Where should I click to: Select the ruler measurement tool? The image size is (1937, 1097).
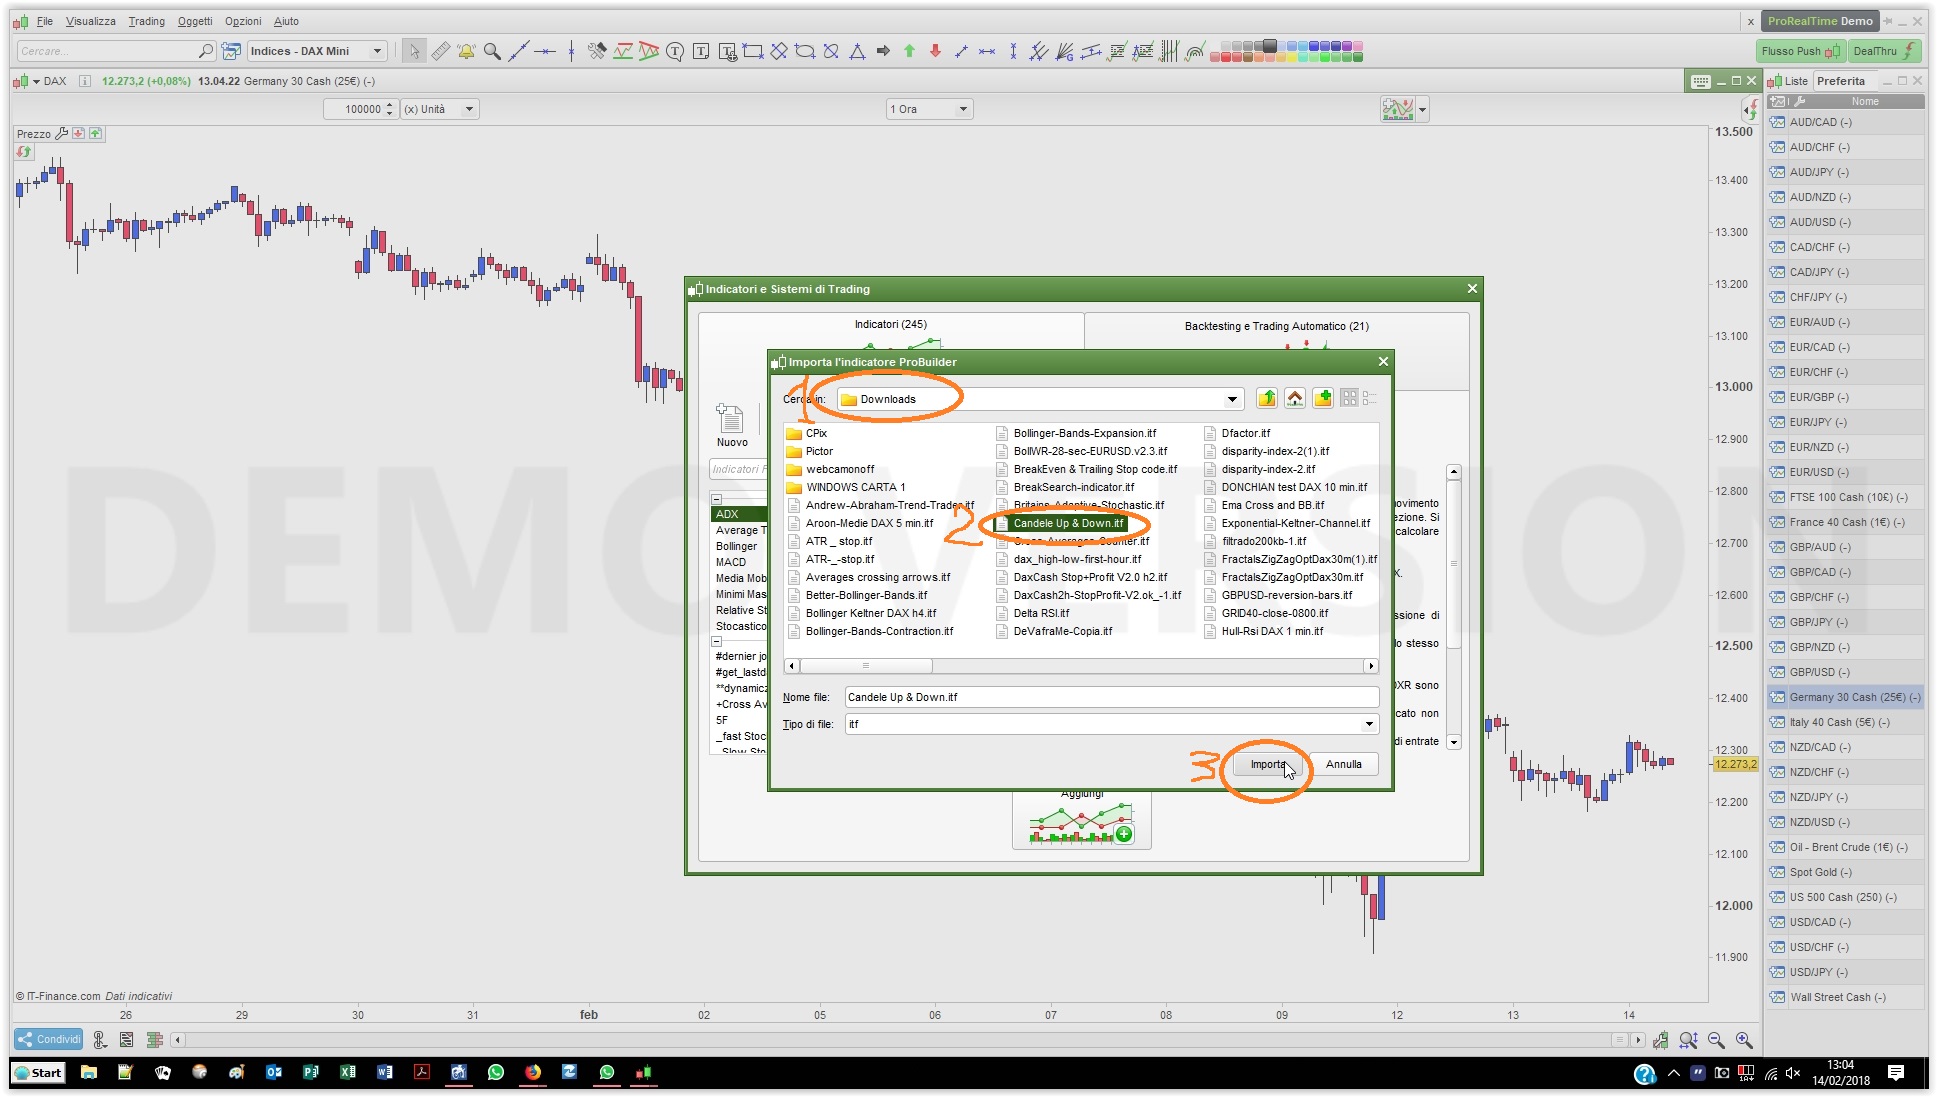pos(440,51)
